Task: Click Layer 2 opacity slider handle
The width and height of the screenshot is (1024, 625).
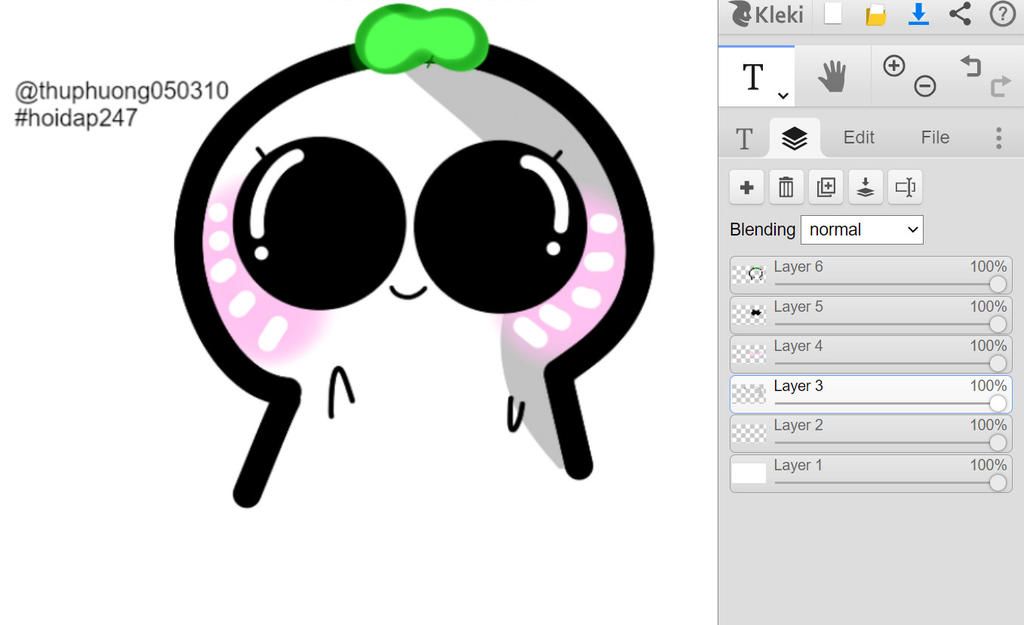Action: [x=997, y=443]
